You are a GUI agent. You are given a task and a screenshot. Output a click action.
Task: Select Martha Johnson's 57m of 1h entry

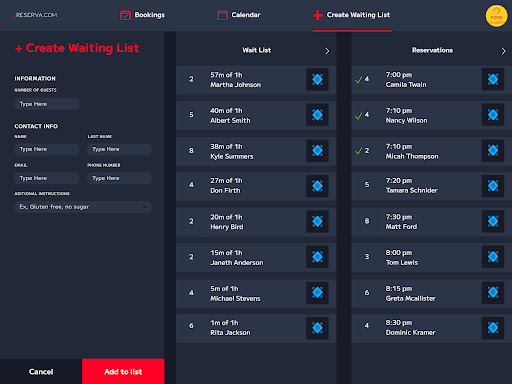(x=256, y=80)
